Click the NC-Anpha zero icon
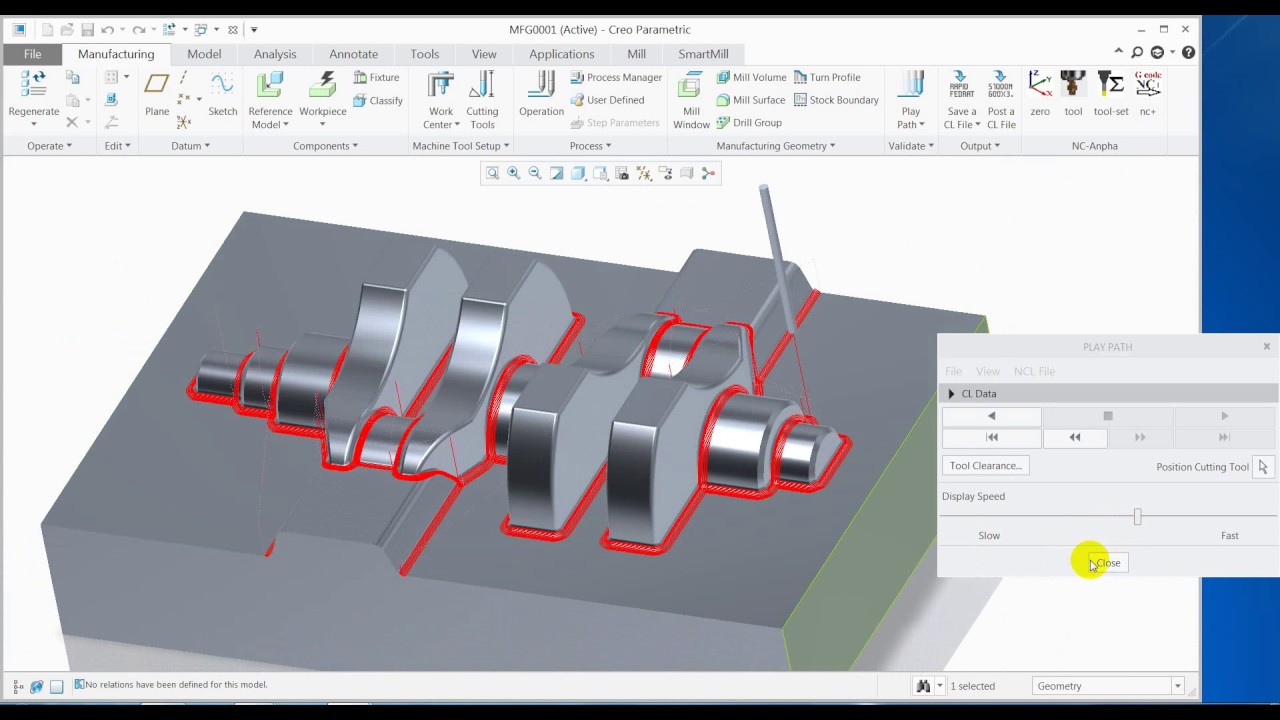Viewport: 1280px width, 720px height. click(x=1040, y=84)
